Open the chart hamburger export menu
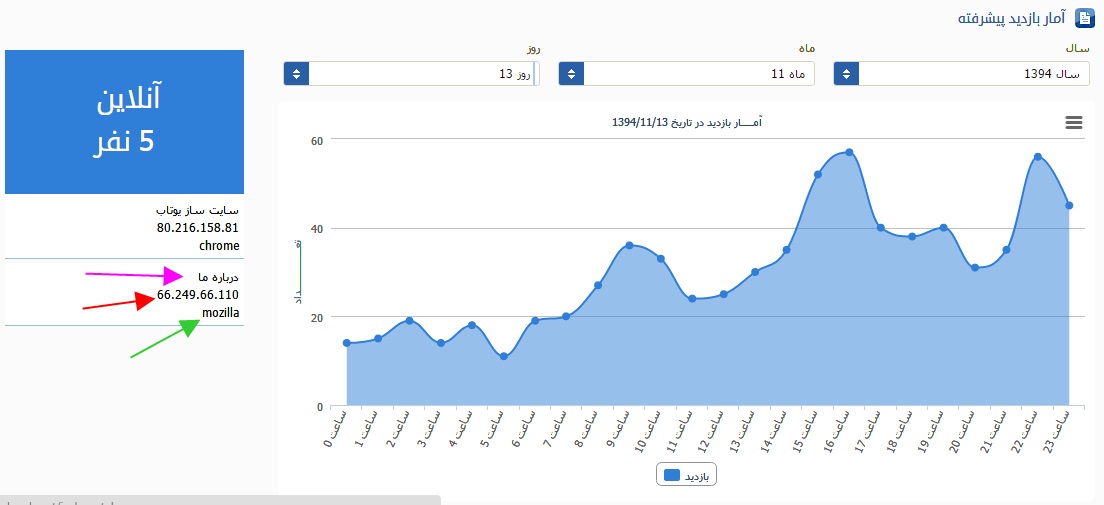Image resolution: width=1104 pixels, height=505 pixels. point(1074,122)
